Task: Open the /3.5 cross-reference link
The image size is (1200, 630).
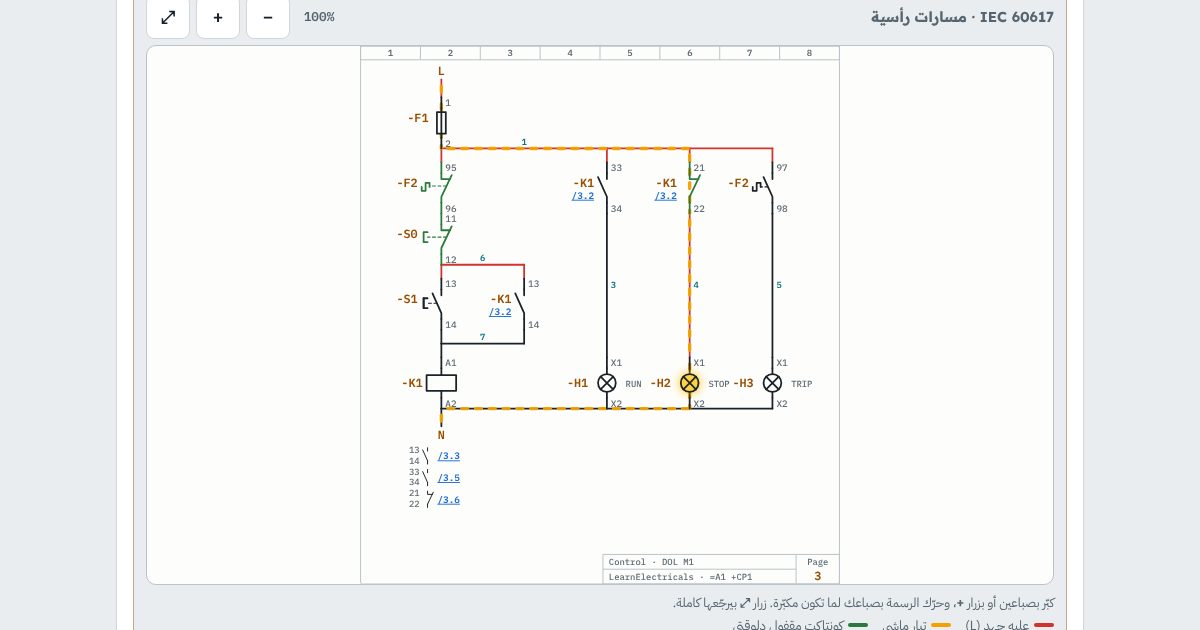Action: (x=449, y=478)
